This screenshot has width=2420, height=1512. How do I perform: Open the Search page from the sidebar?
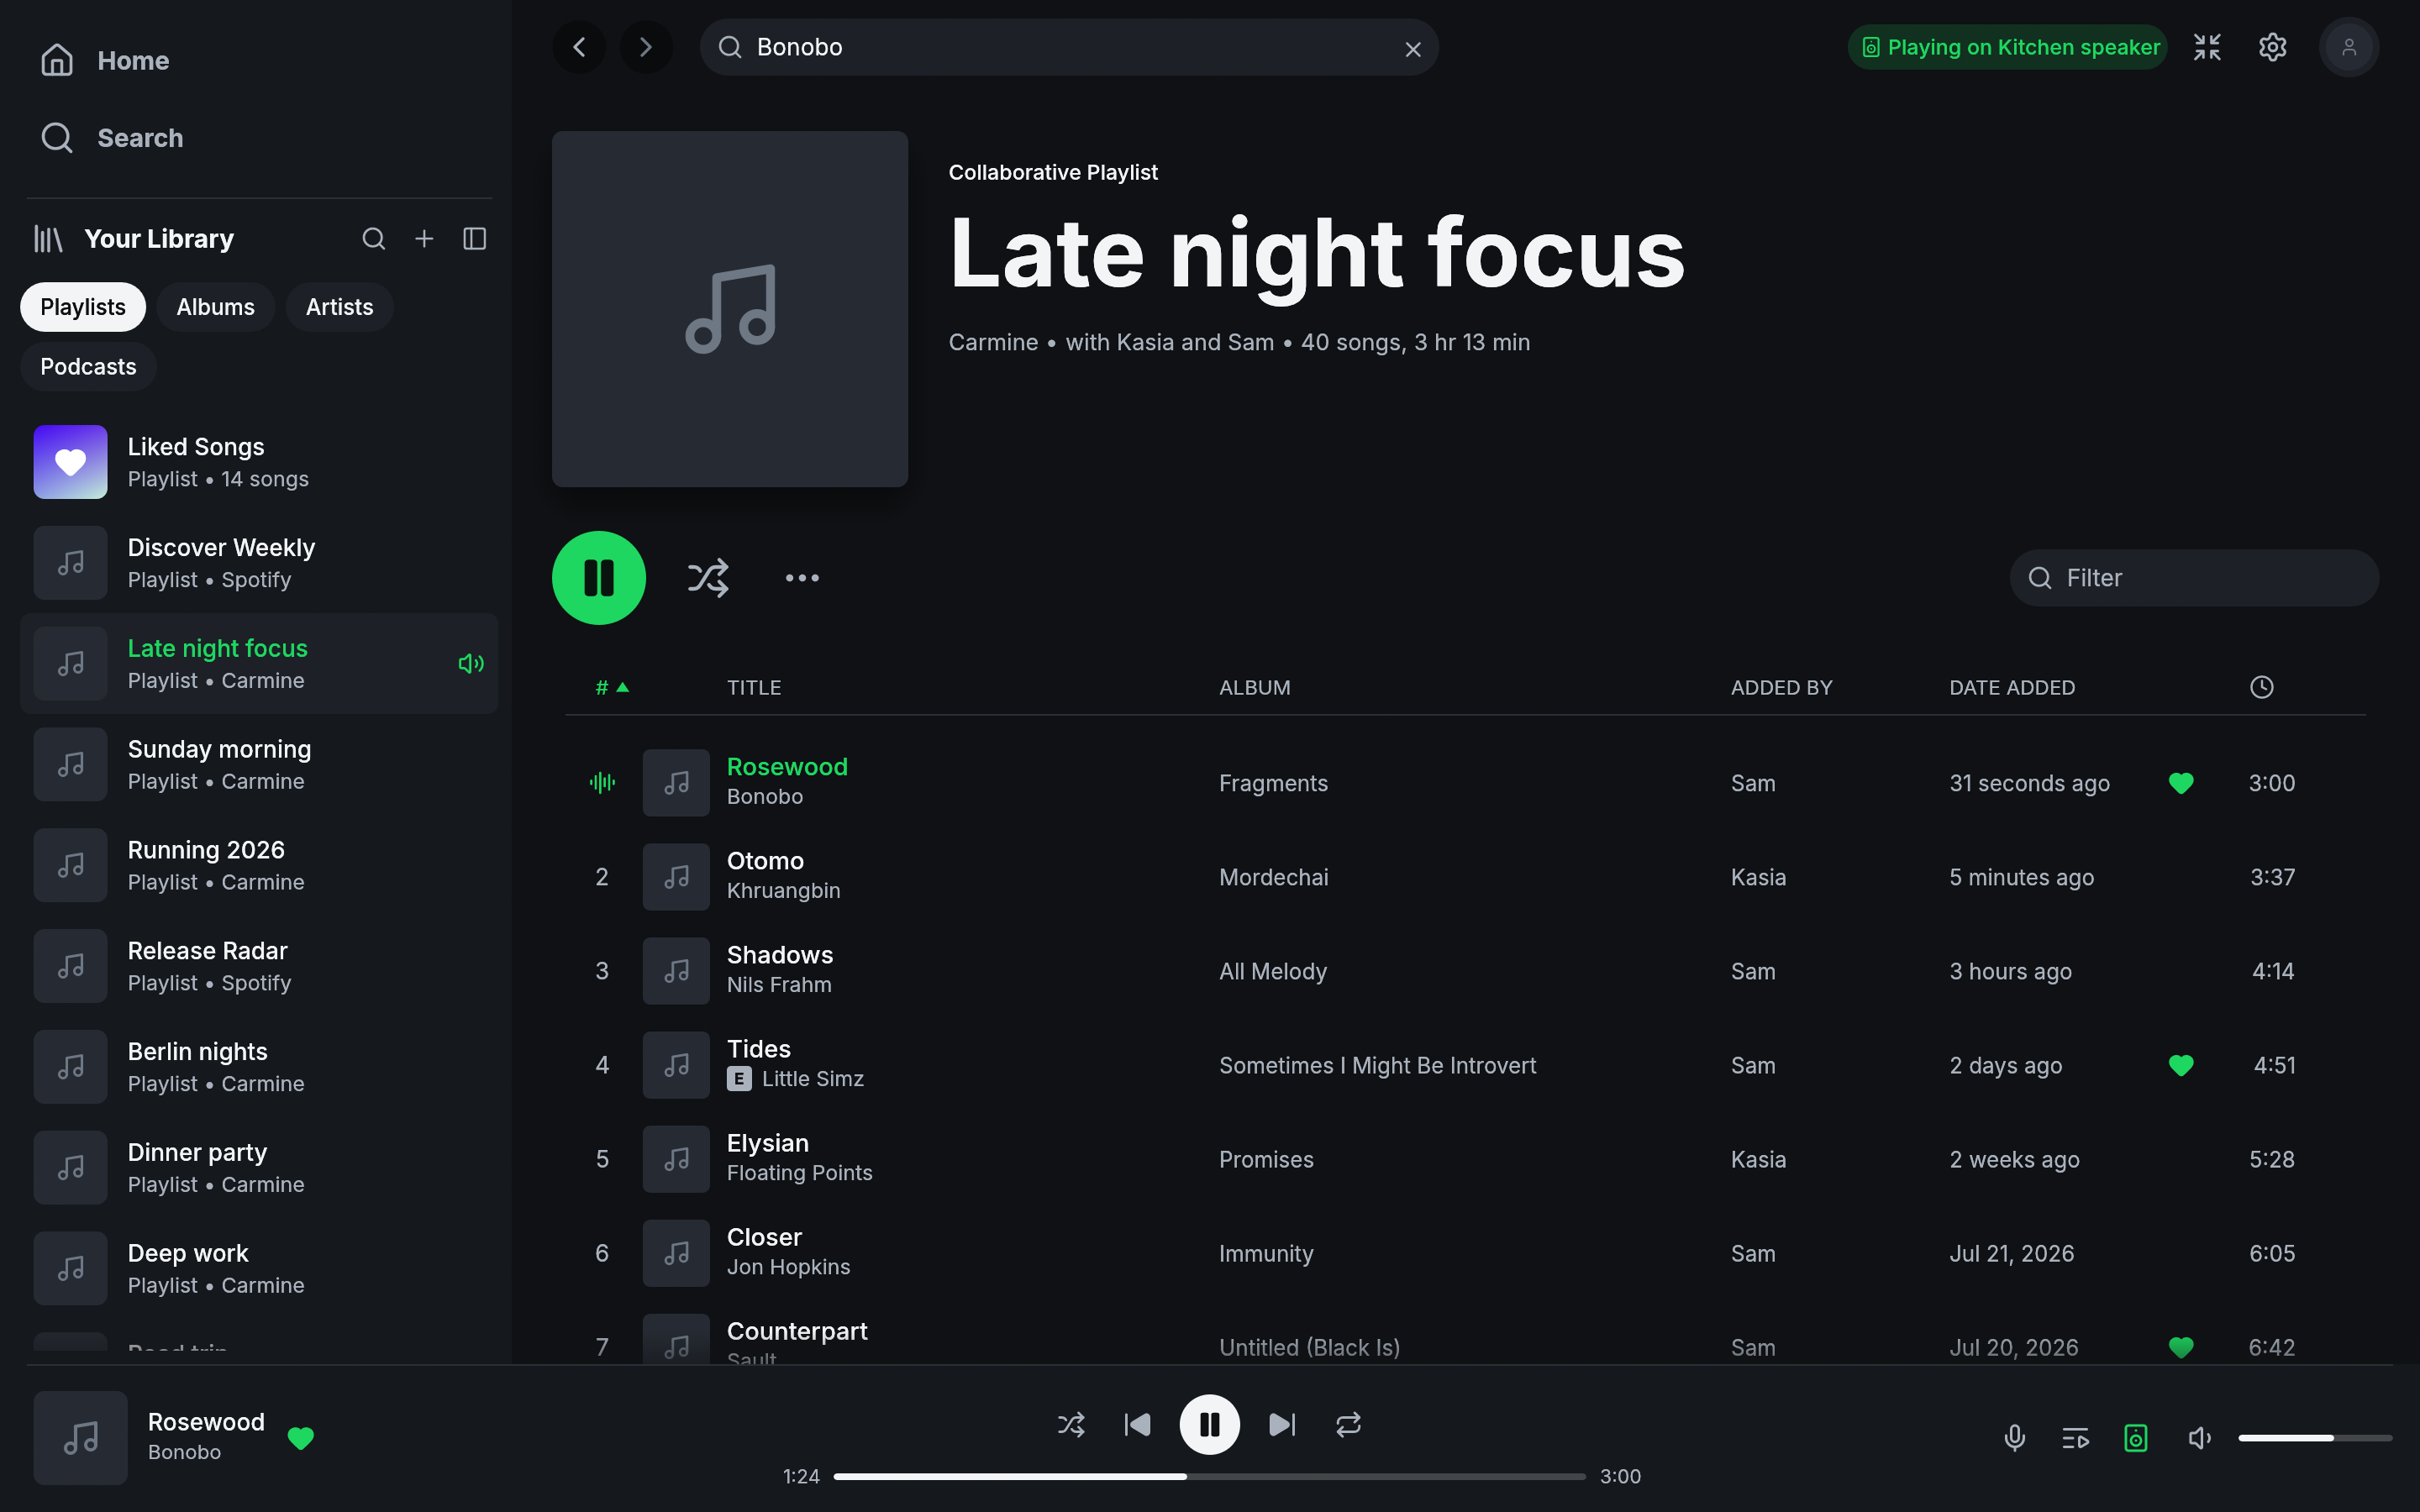click(x=111, y=137)
